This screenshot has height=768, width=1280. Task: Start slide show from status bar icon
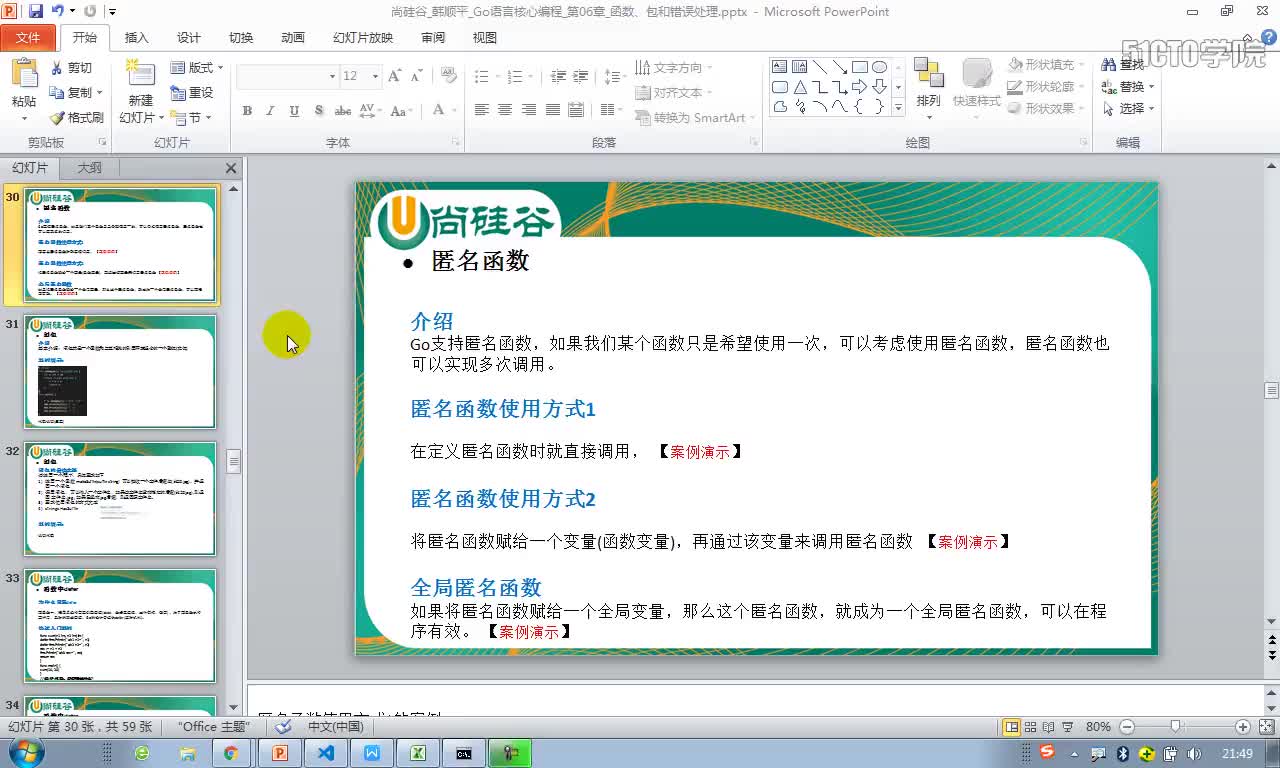pyautogui.click(x=1068, y=727)
